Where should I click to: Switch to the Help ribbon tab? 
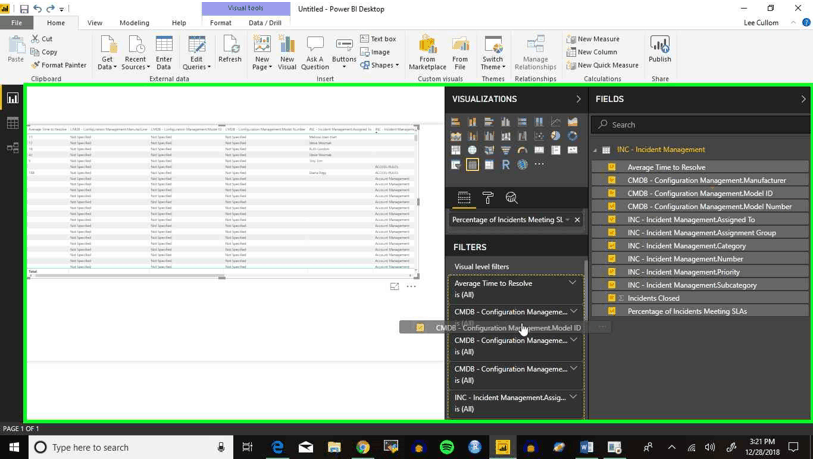click(x=178, y=23)
